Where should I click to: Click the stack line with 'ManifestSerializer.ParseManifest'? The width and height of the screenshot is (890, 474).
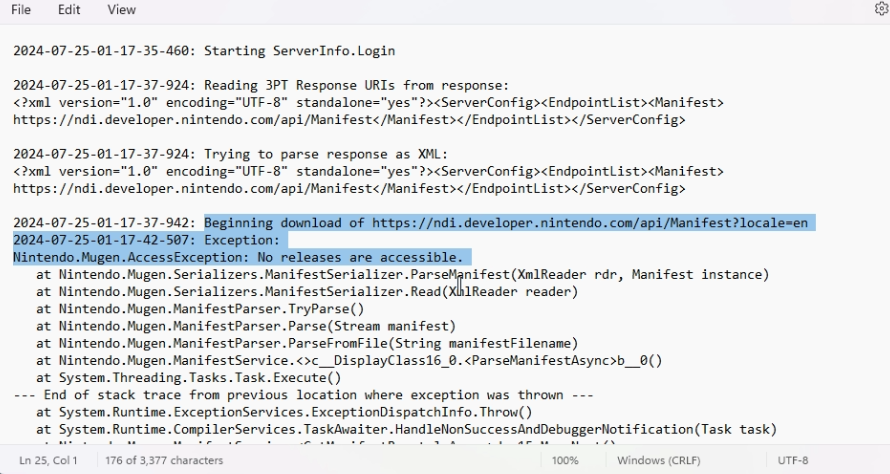click(x=402, y=275)
